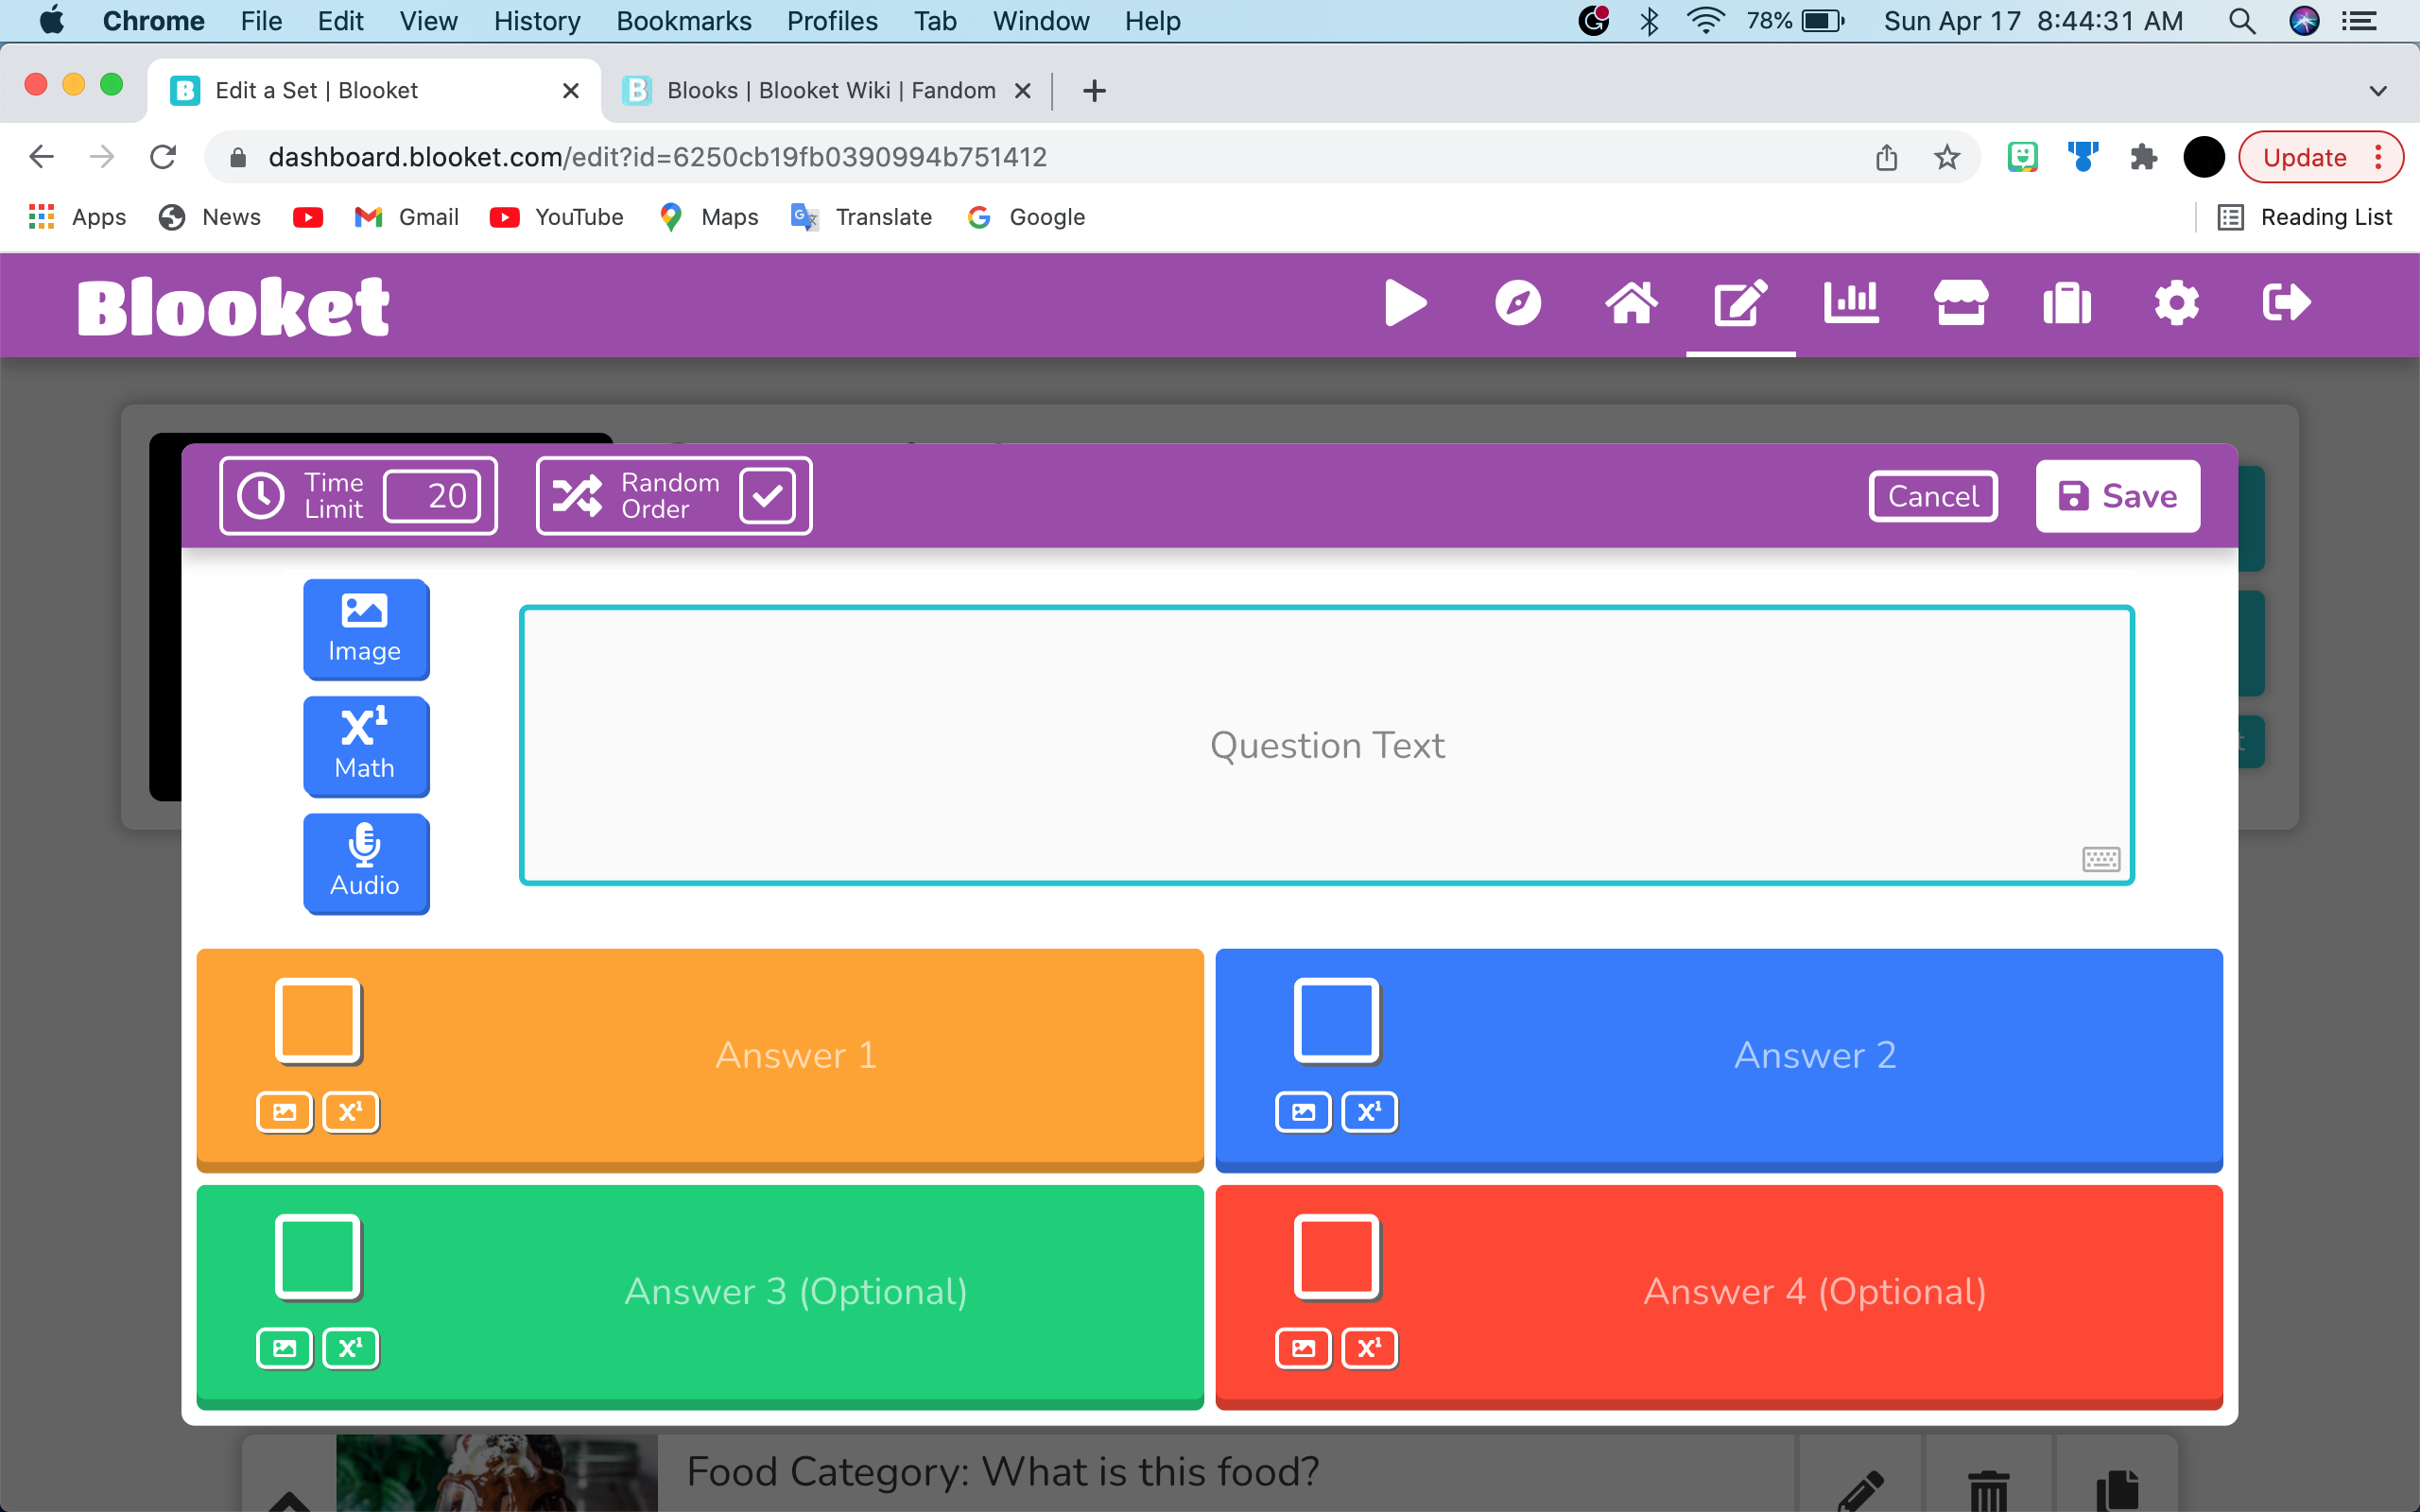This screenshot has height=1512, width=2420.
Task: Add math to Answer 2
Action: click(1369, 1112)
